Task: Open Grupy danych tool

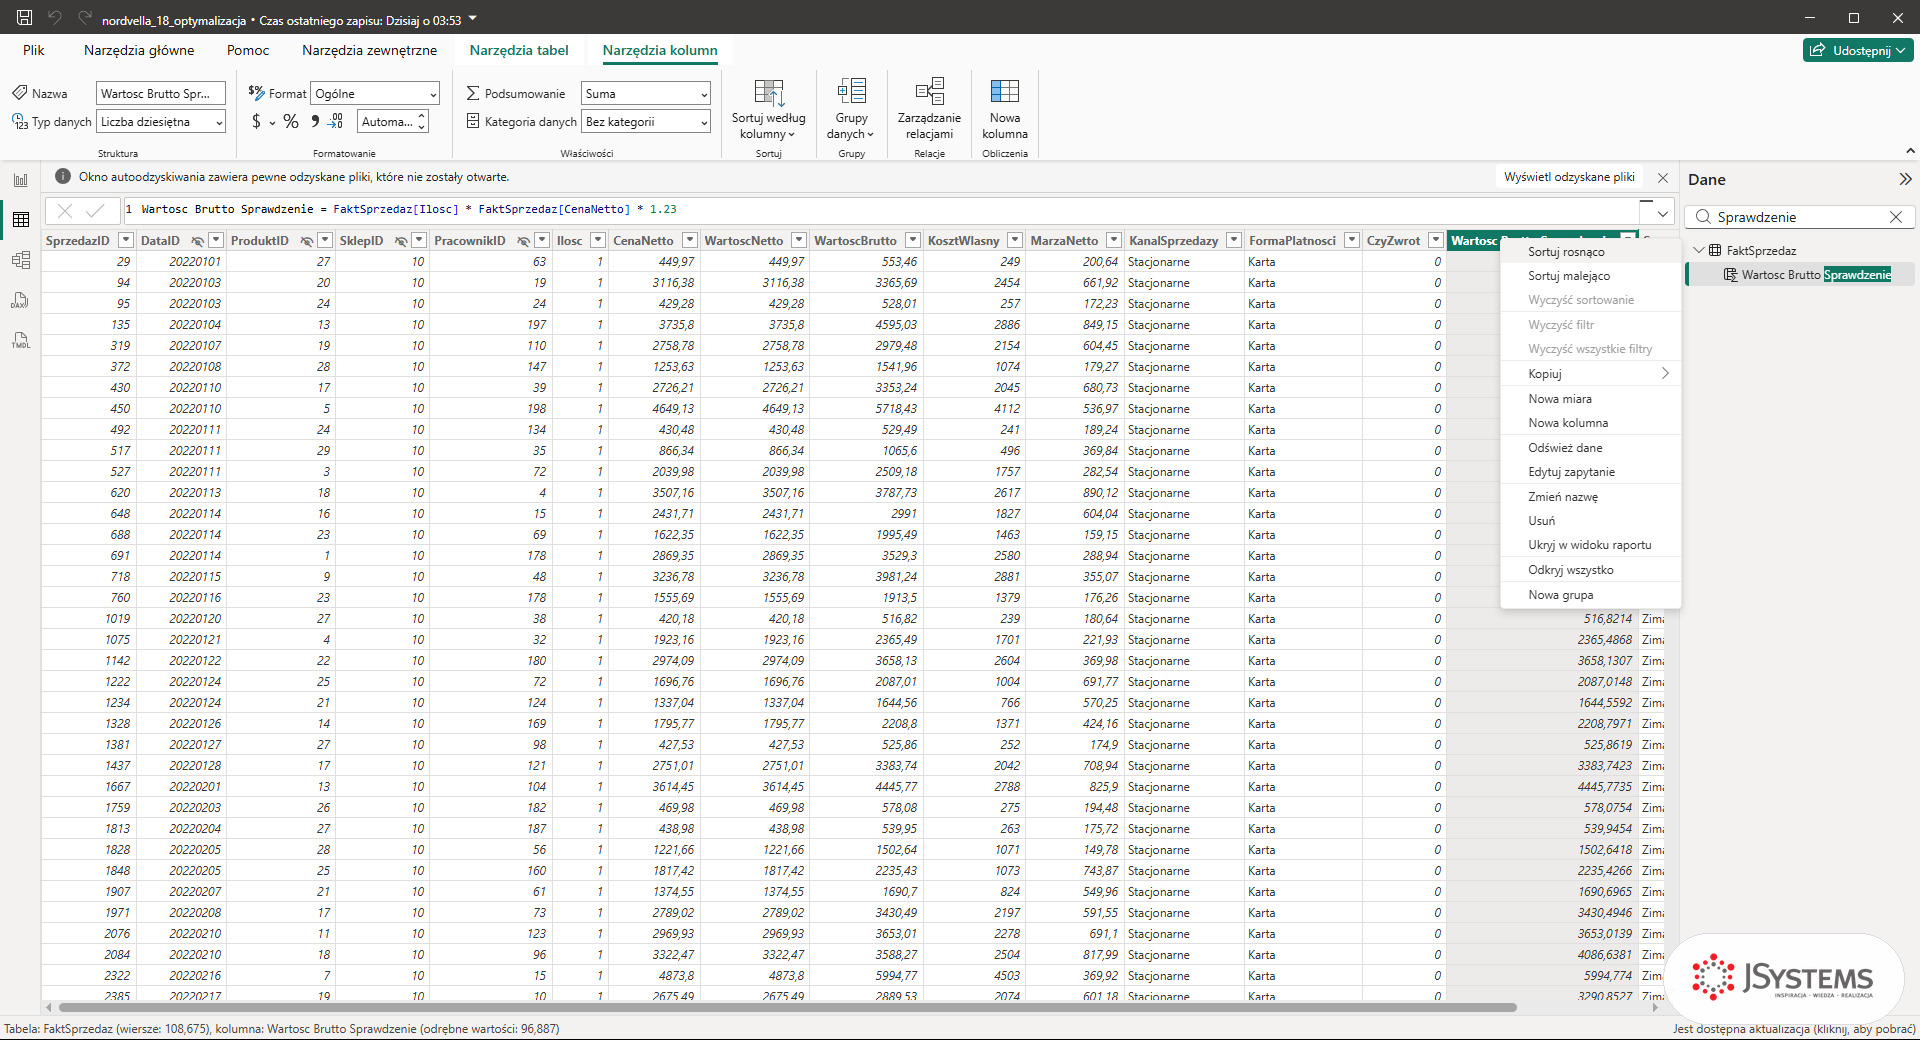Action: (x=851, y=109)
